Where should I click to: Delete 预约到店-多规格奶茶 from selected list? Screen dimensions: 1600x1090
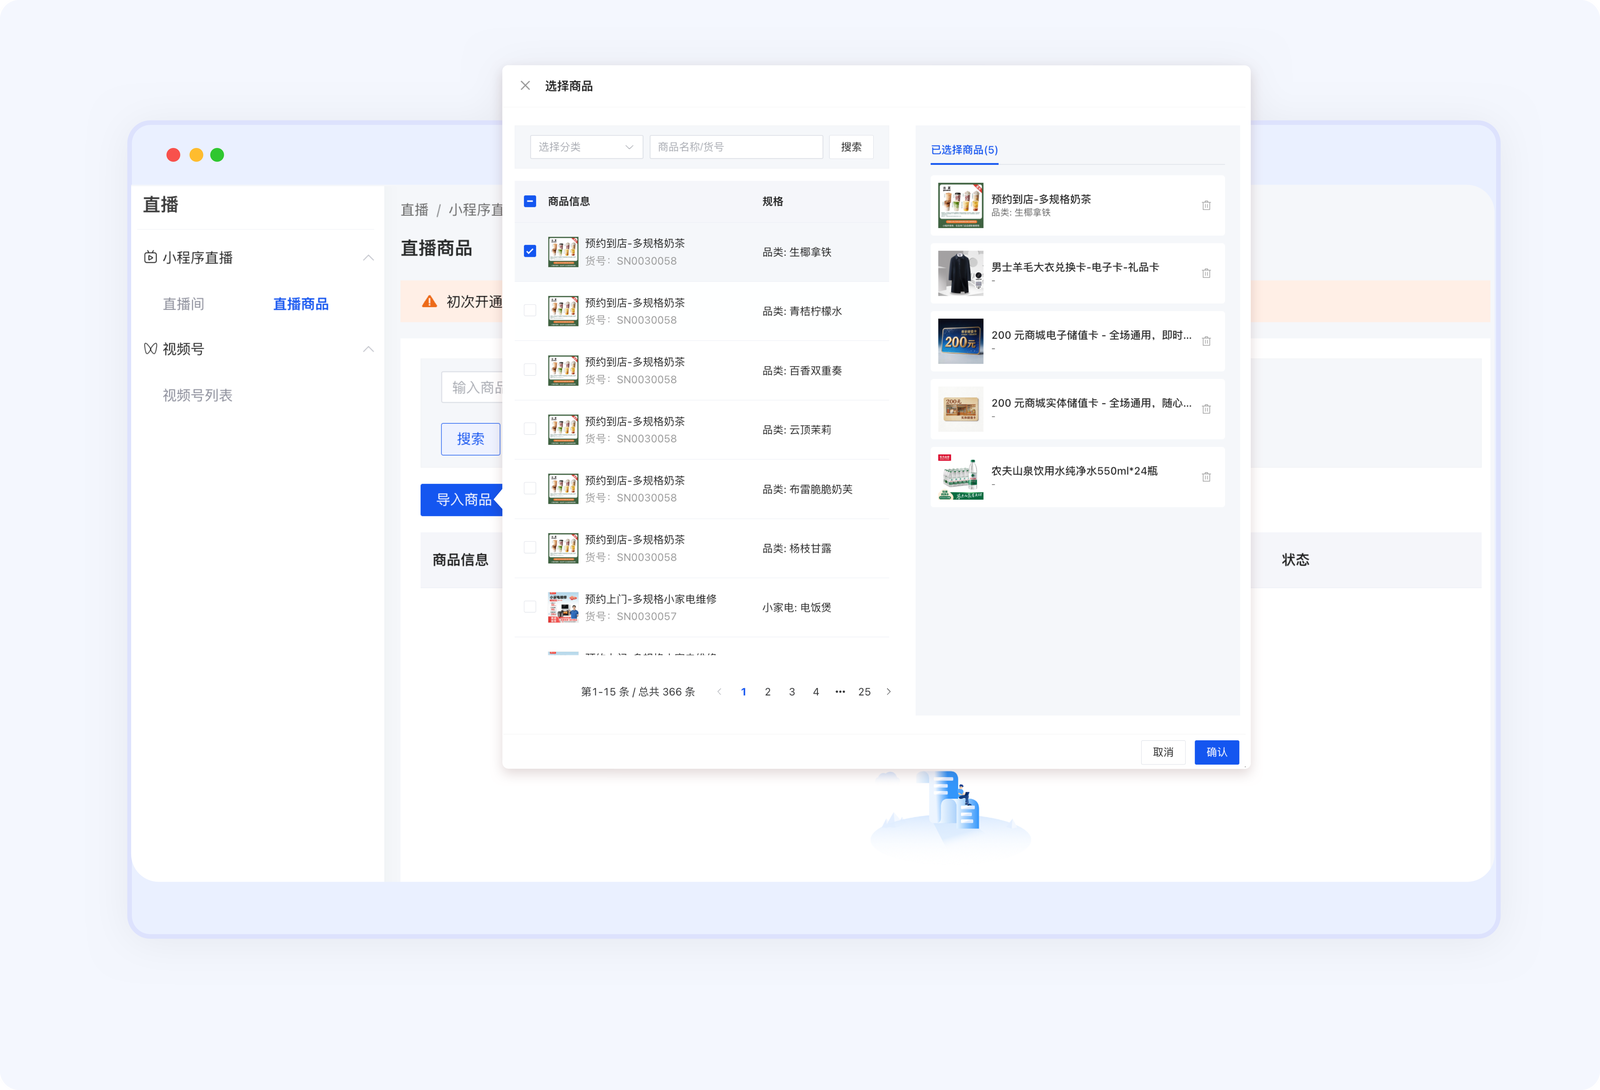(1206, 205)
